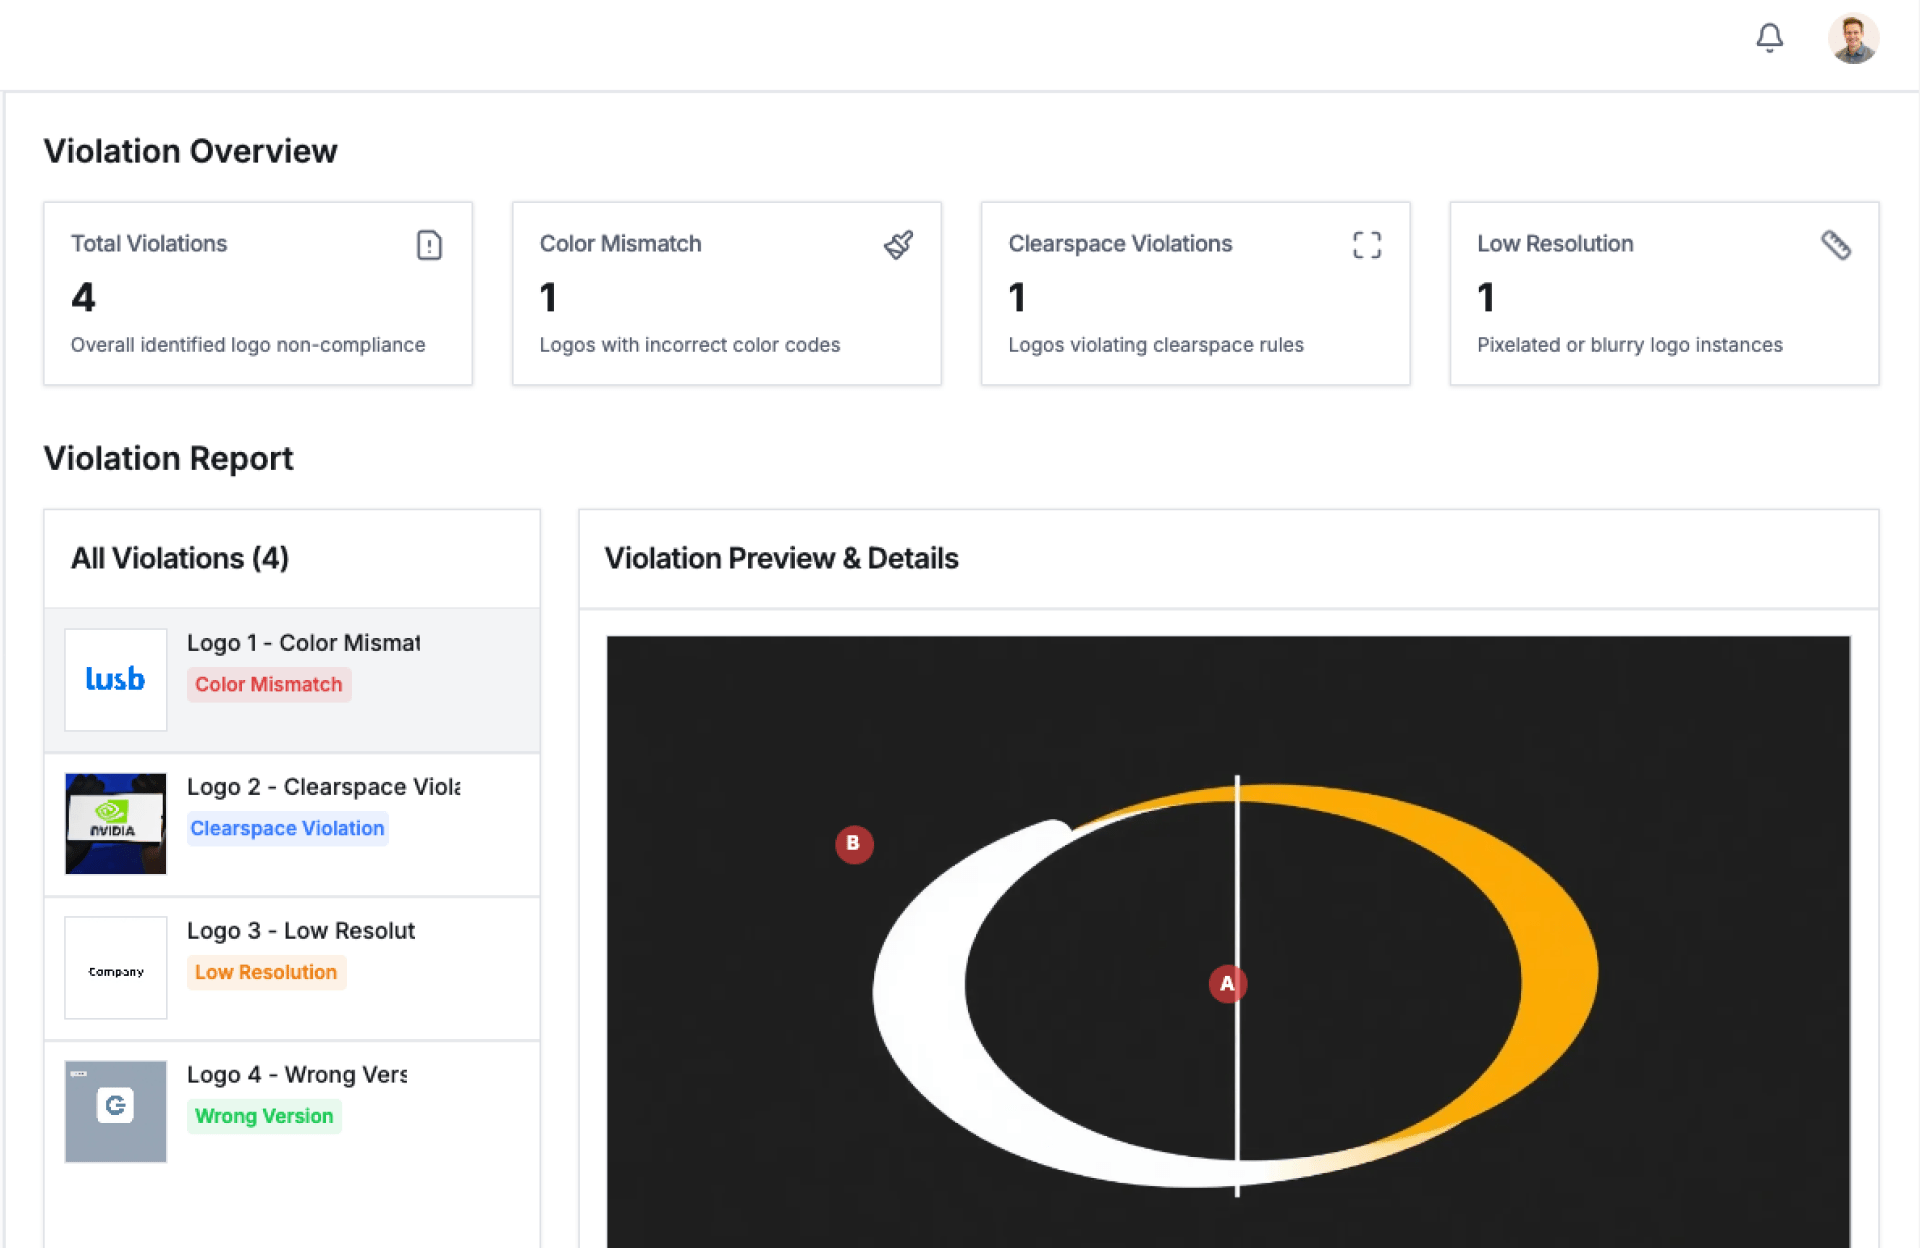
Task: Click the Clearspace Violations frame icon
Action: 1366,245
